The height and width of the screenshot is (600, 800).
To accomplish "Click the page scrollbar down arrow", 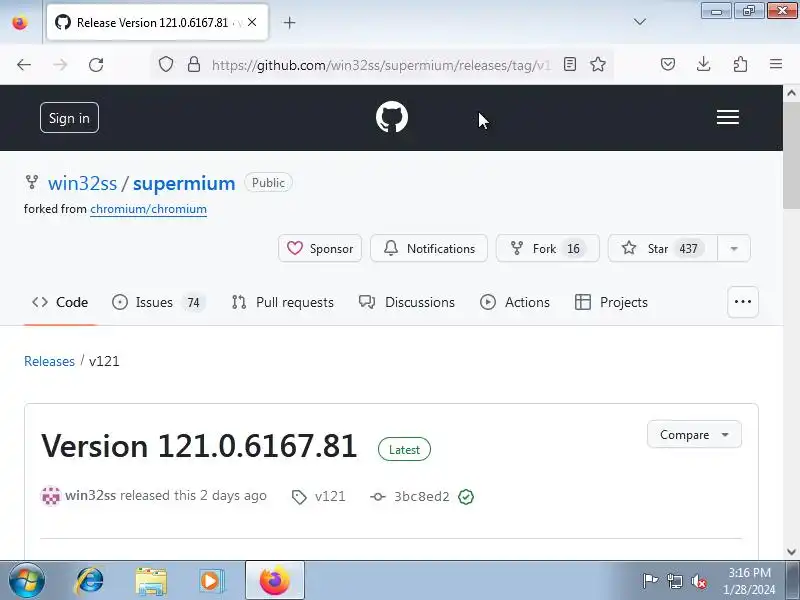I will point(791,552).
